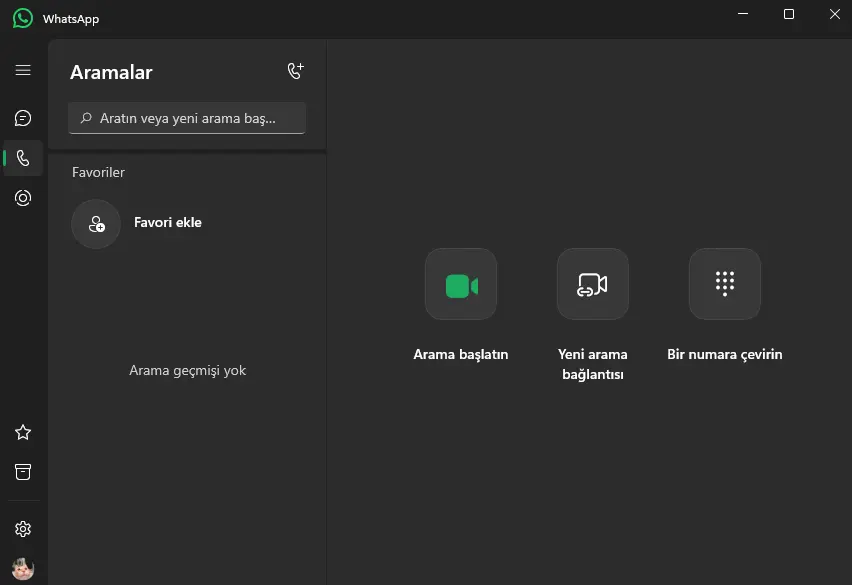852x585 pixels.
Task: Switch to the Chats view
Action: [x=23, y=118]
